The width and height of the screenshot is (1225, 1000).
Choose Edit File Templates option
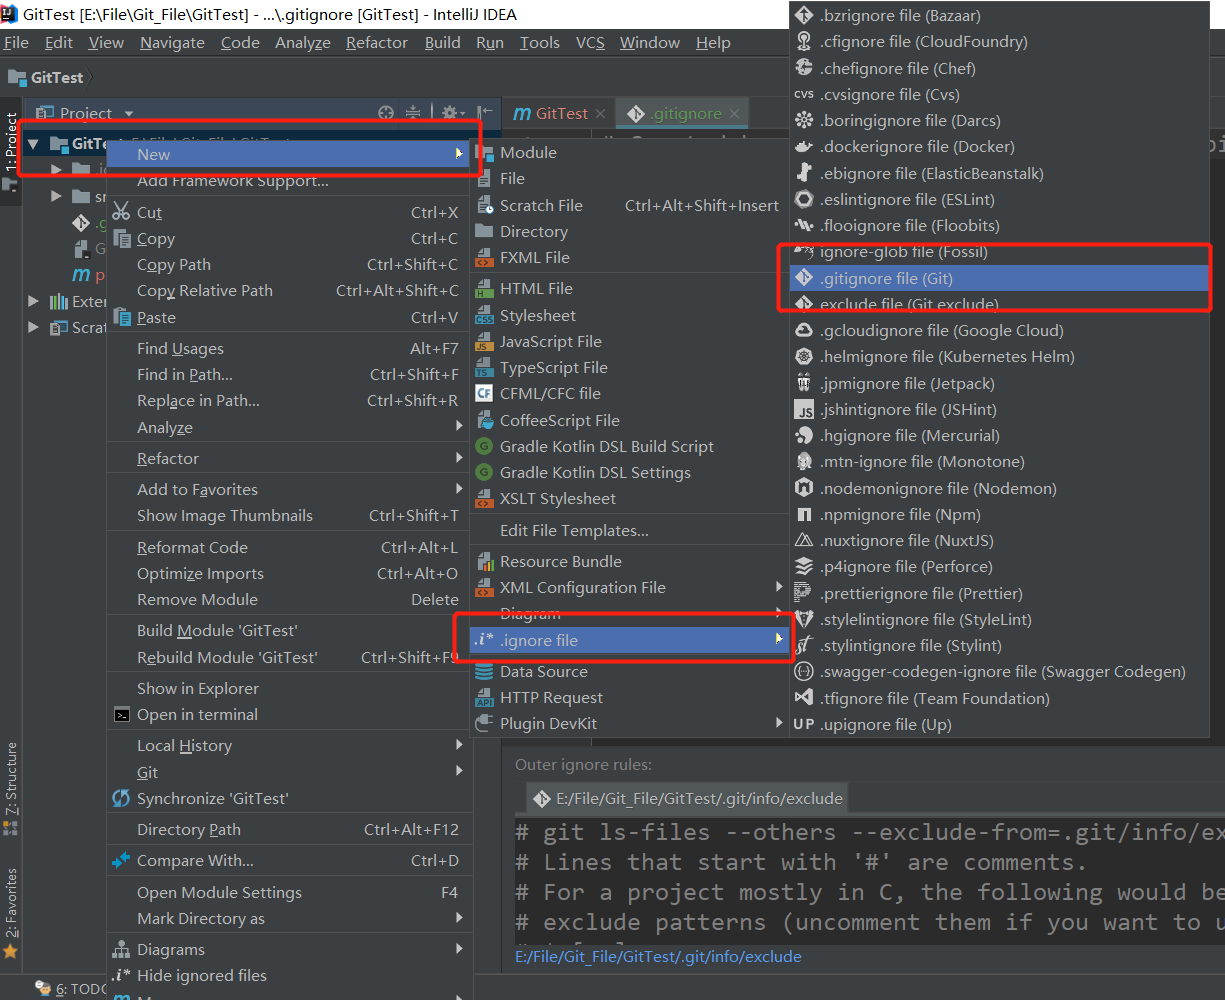click(x=630, y=530)
